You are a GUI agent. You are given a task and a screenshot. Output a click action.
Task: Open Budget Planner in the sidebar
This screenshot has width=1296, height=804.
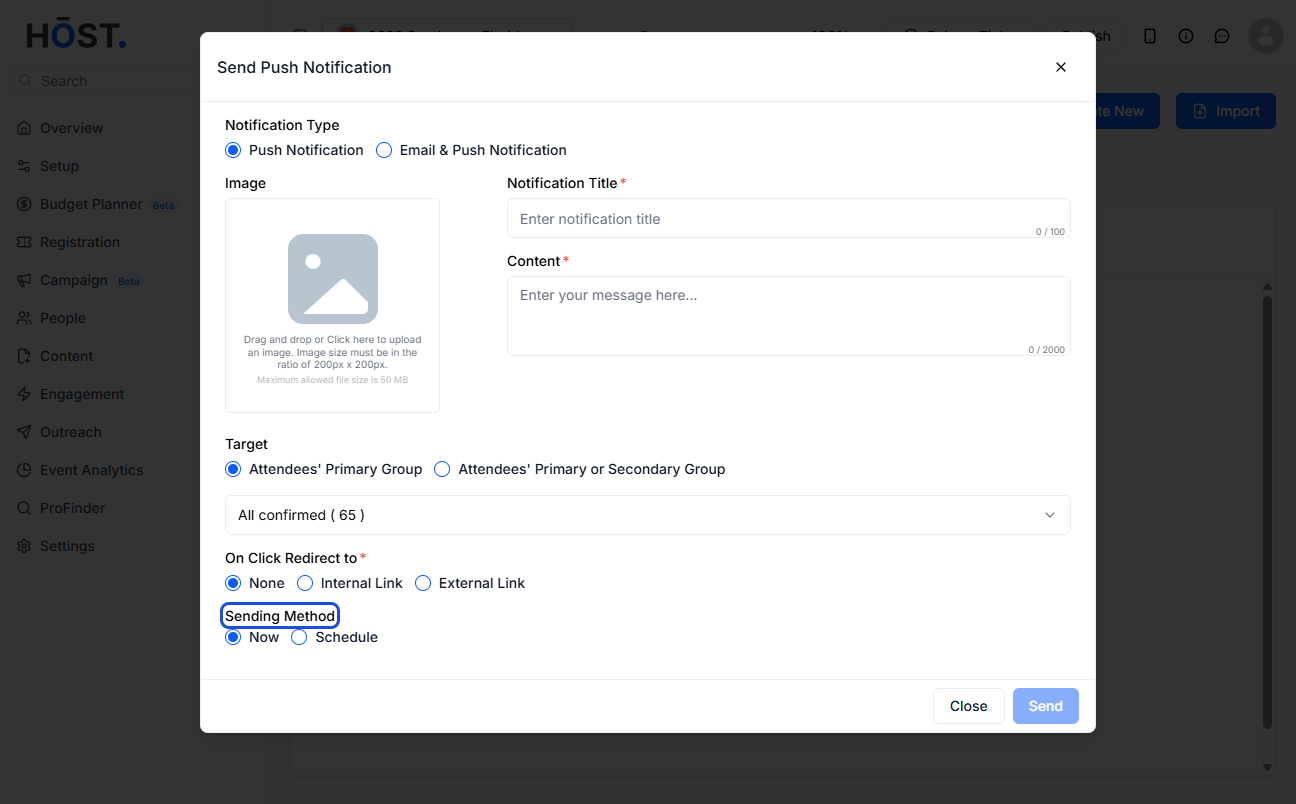tap(91, 204)
